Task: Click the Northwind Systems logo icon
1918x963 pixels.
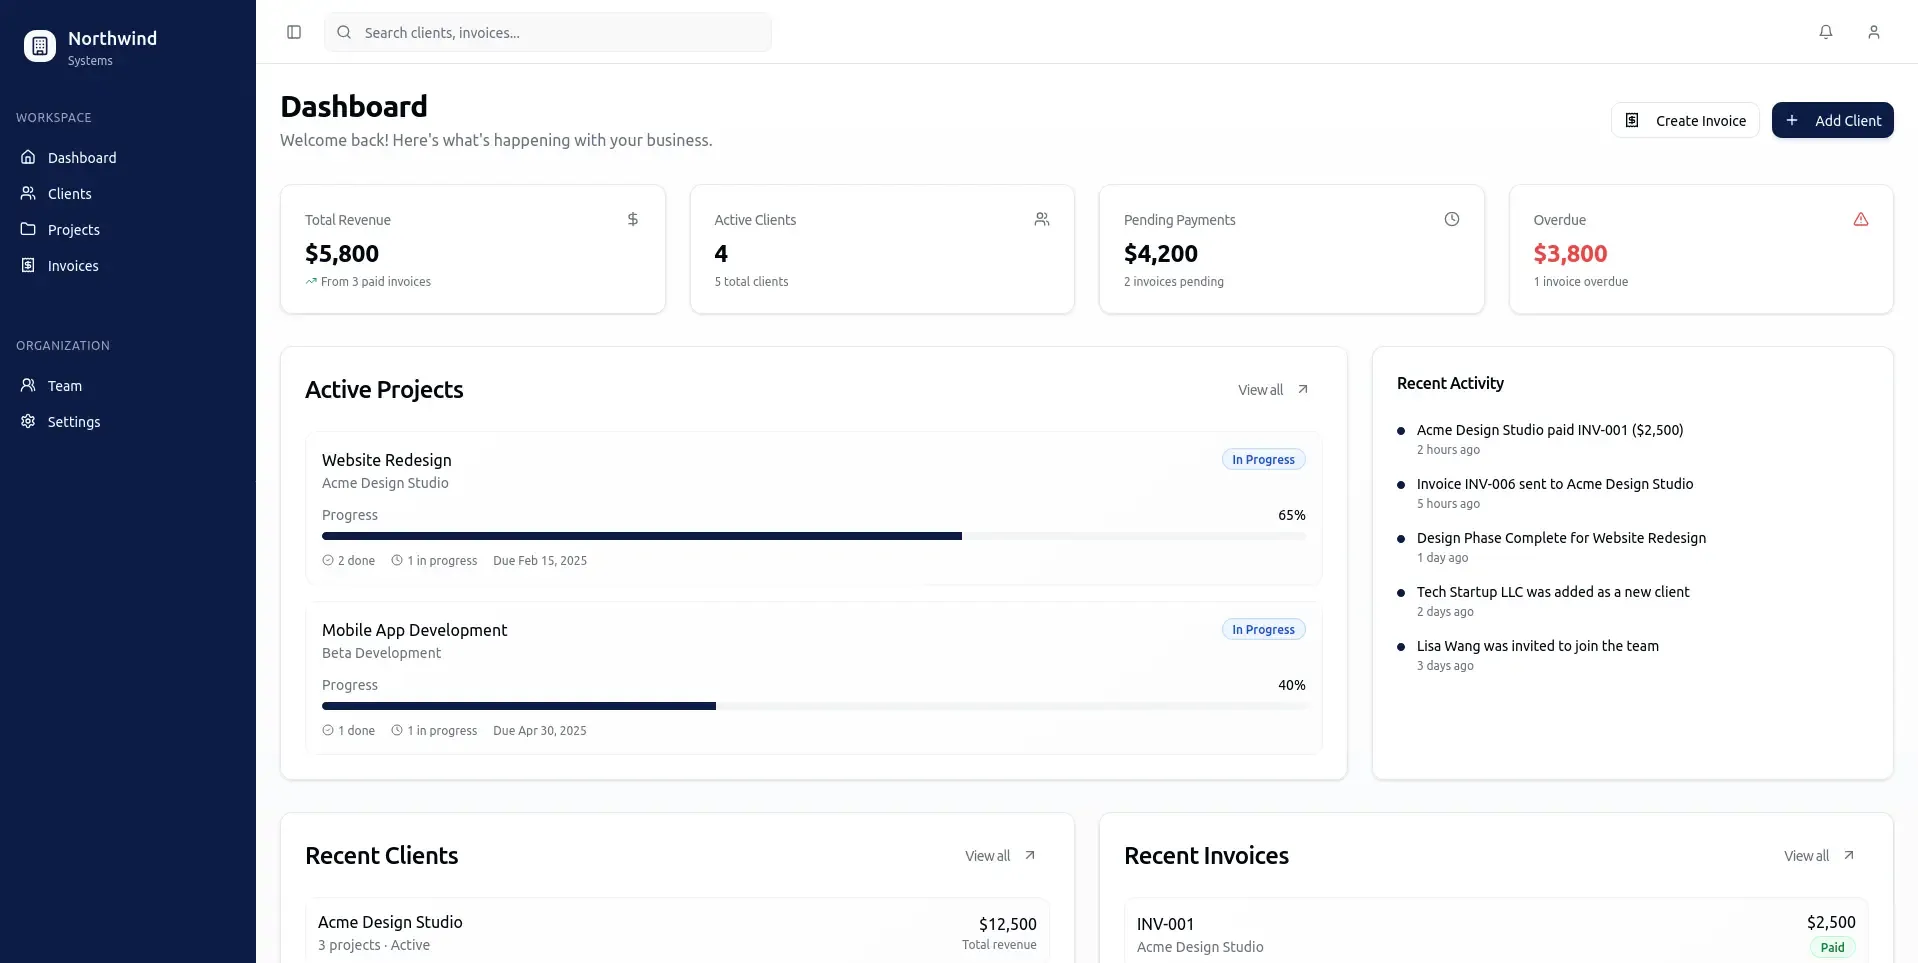Action: tap(39, 45)
